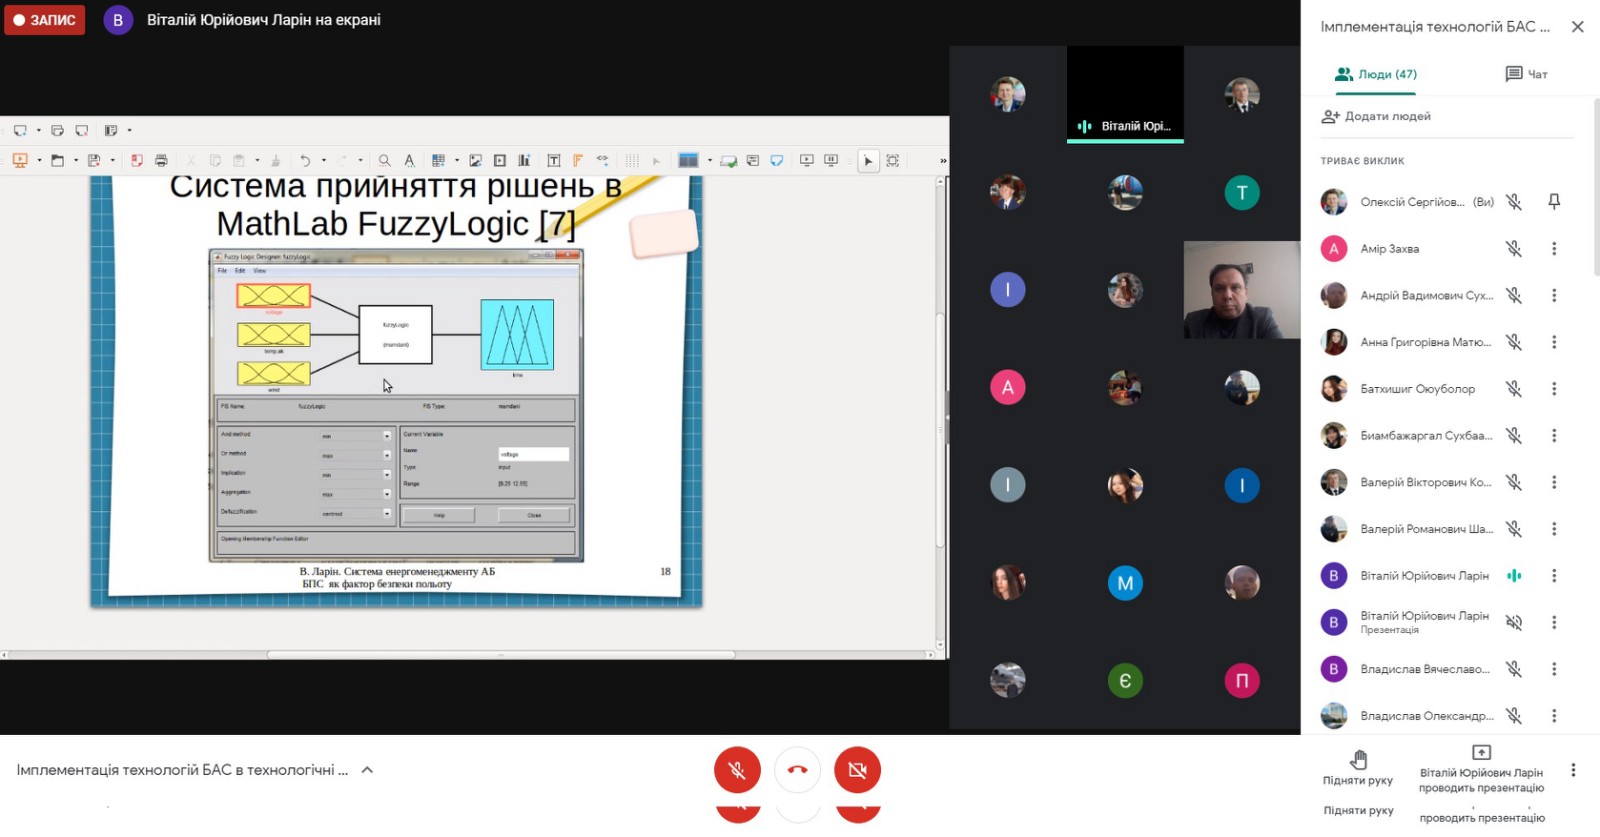Screen dimensions: 1600x837
Task: Click the Select arrow tool icon
Action: coord(868,160)
